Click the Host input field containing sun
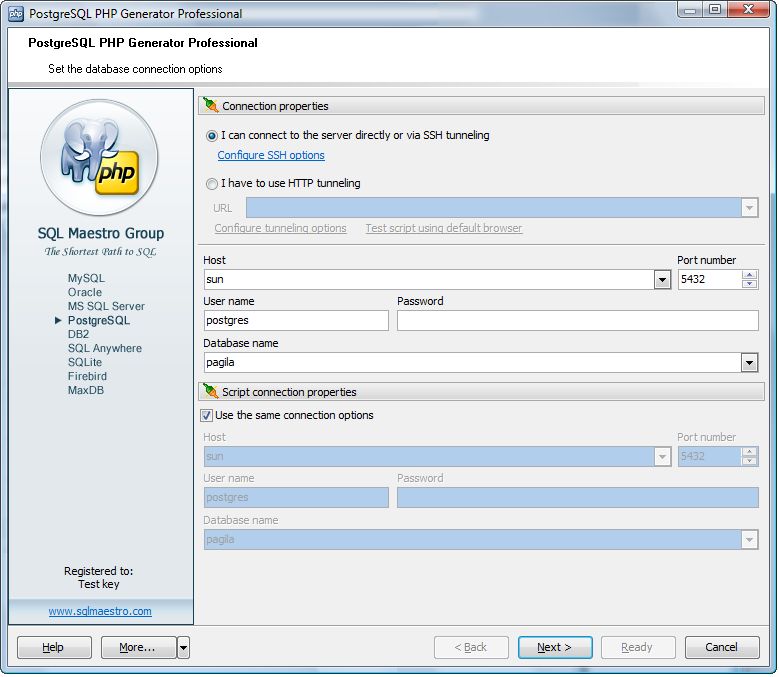The image size is (779, 677). coord(429,280)
